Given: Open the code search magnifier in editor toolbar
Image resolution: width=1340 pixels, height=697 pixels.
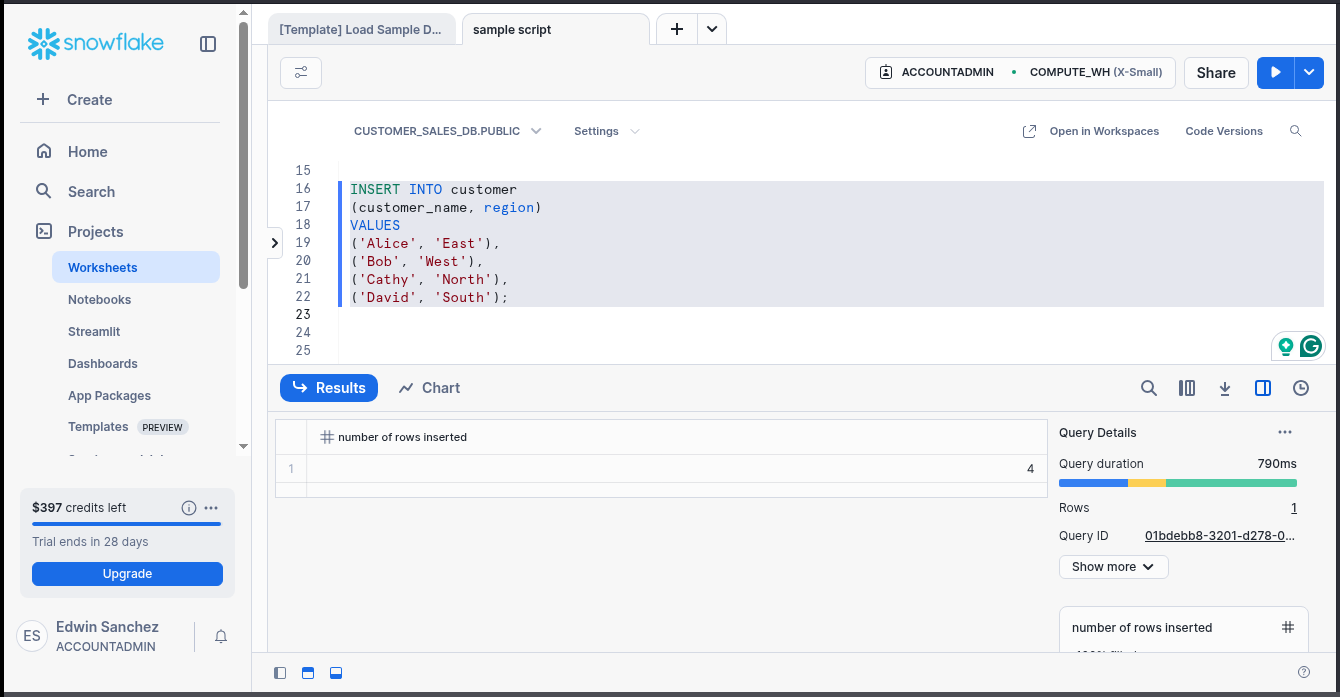Looking at the screenshot, I should [x=1295, y=131].
